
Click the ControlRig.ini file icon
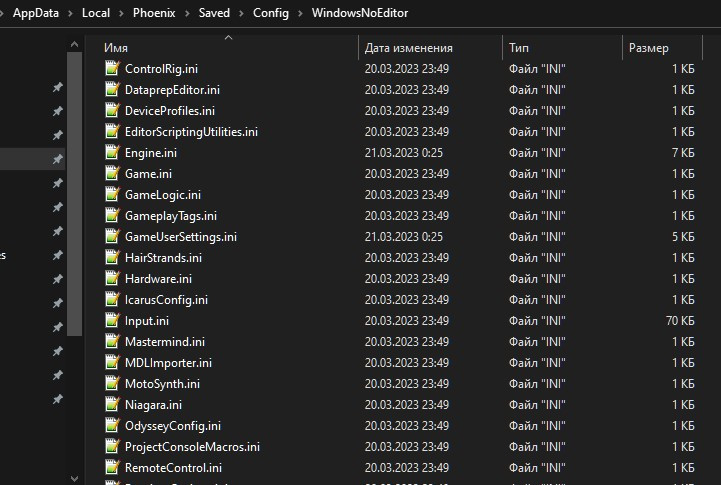pos(112,69)
